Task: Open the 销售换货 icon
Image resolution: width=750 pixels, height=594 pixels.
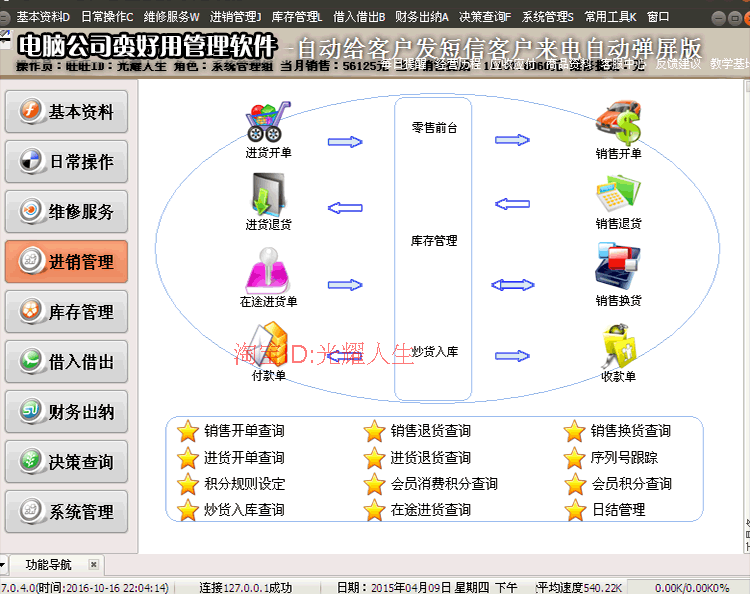Action: click(618, 266)
